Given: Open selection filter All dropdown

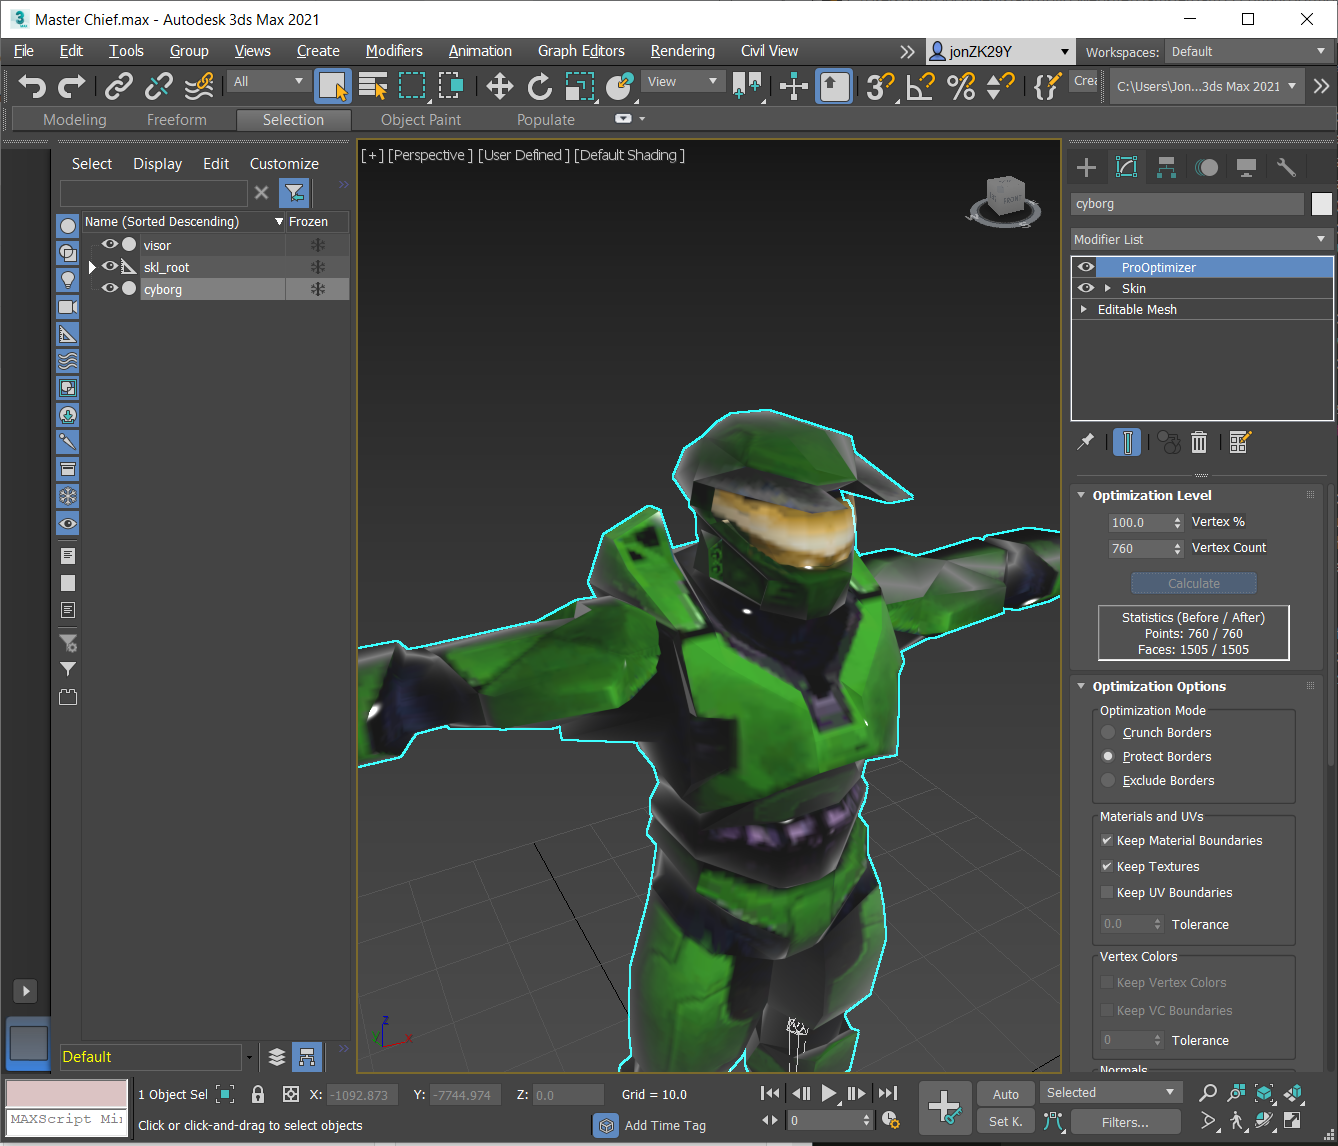Looking at the screenshot, I should pyautogui.click(x=268, y=82).
